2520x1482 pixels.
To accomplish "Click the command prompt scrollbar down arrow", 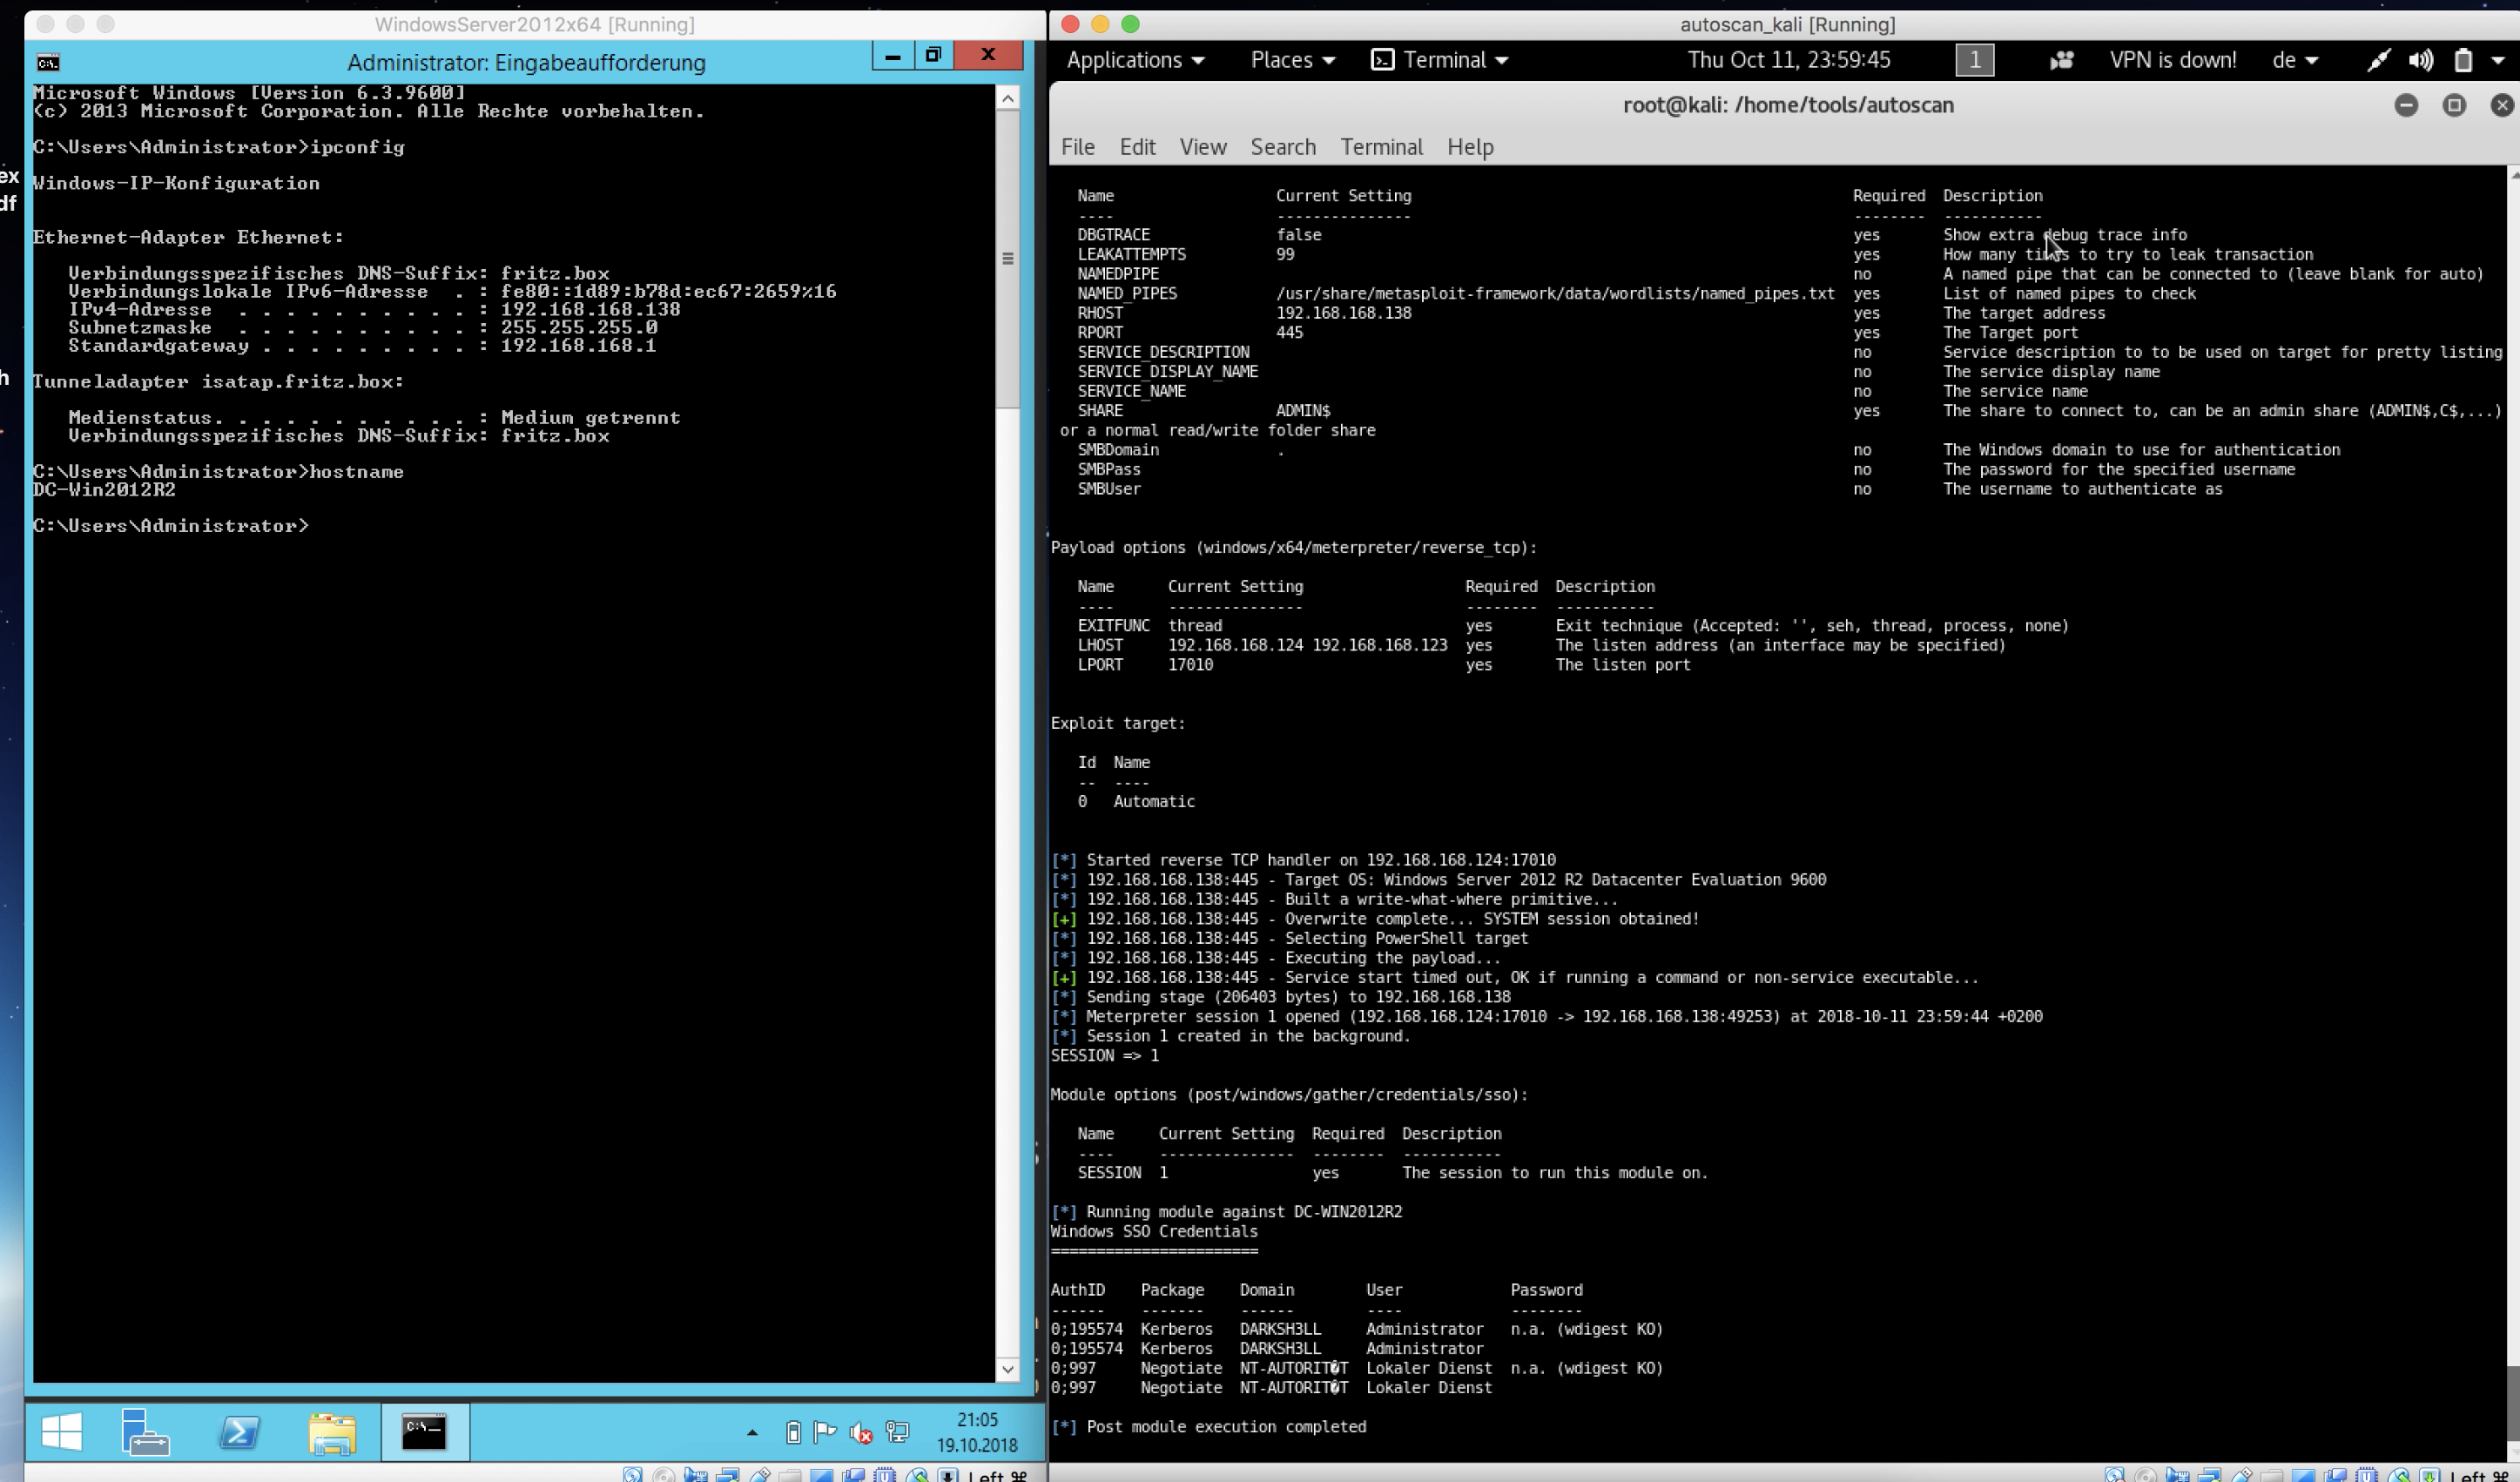I will click(x=1007, y=1369).
